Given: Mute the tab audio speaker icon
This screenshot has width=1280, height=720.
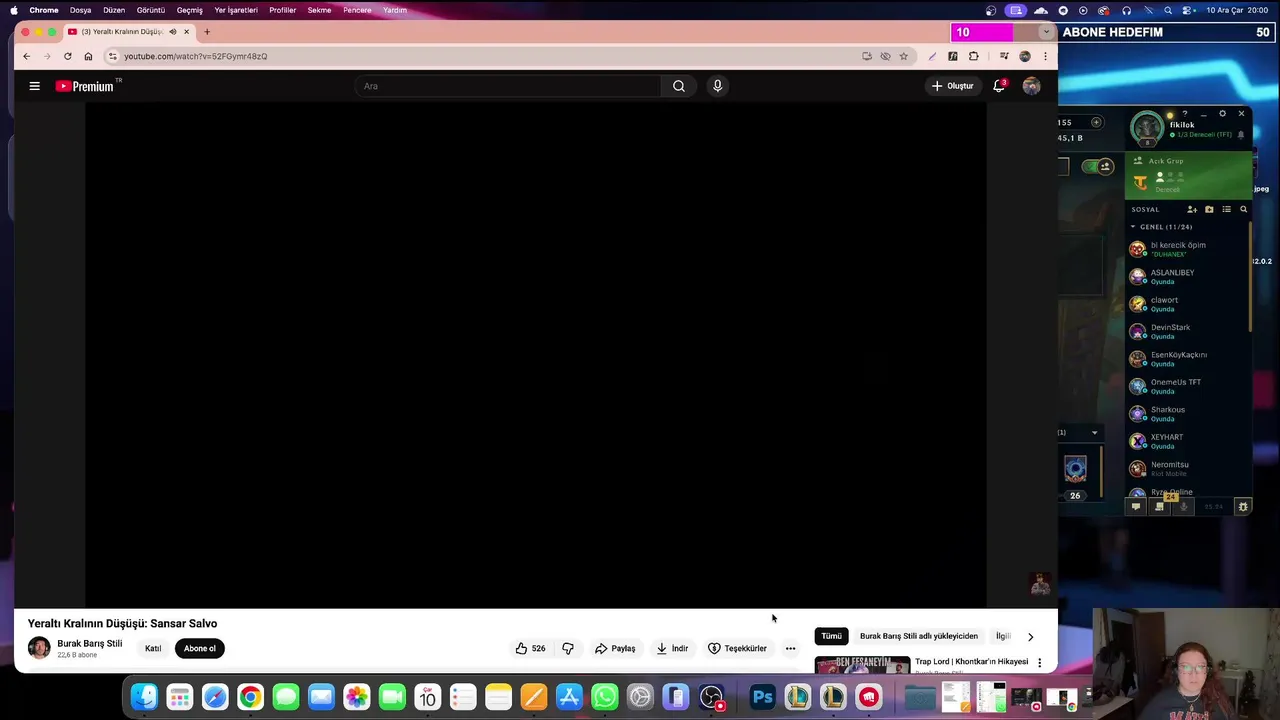Looking at the screenshot, I should [x=173, y=31].
